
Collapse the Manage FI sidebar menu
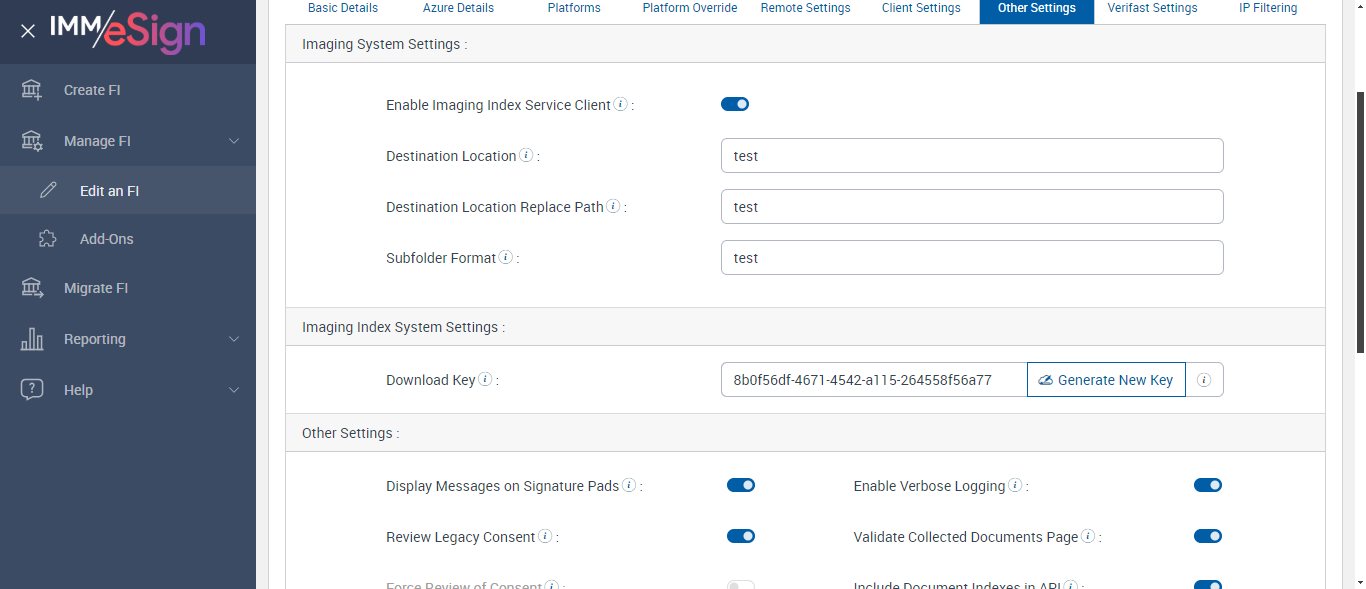[234, 141]
